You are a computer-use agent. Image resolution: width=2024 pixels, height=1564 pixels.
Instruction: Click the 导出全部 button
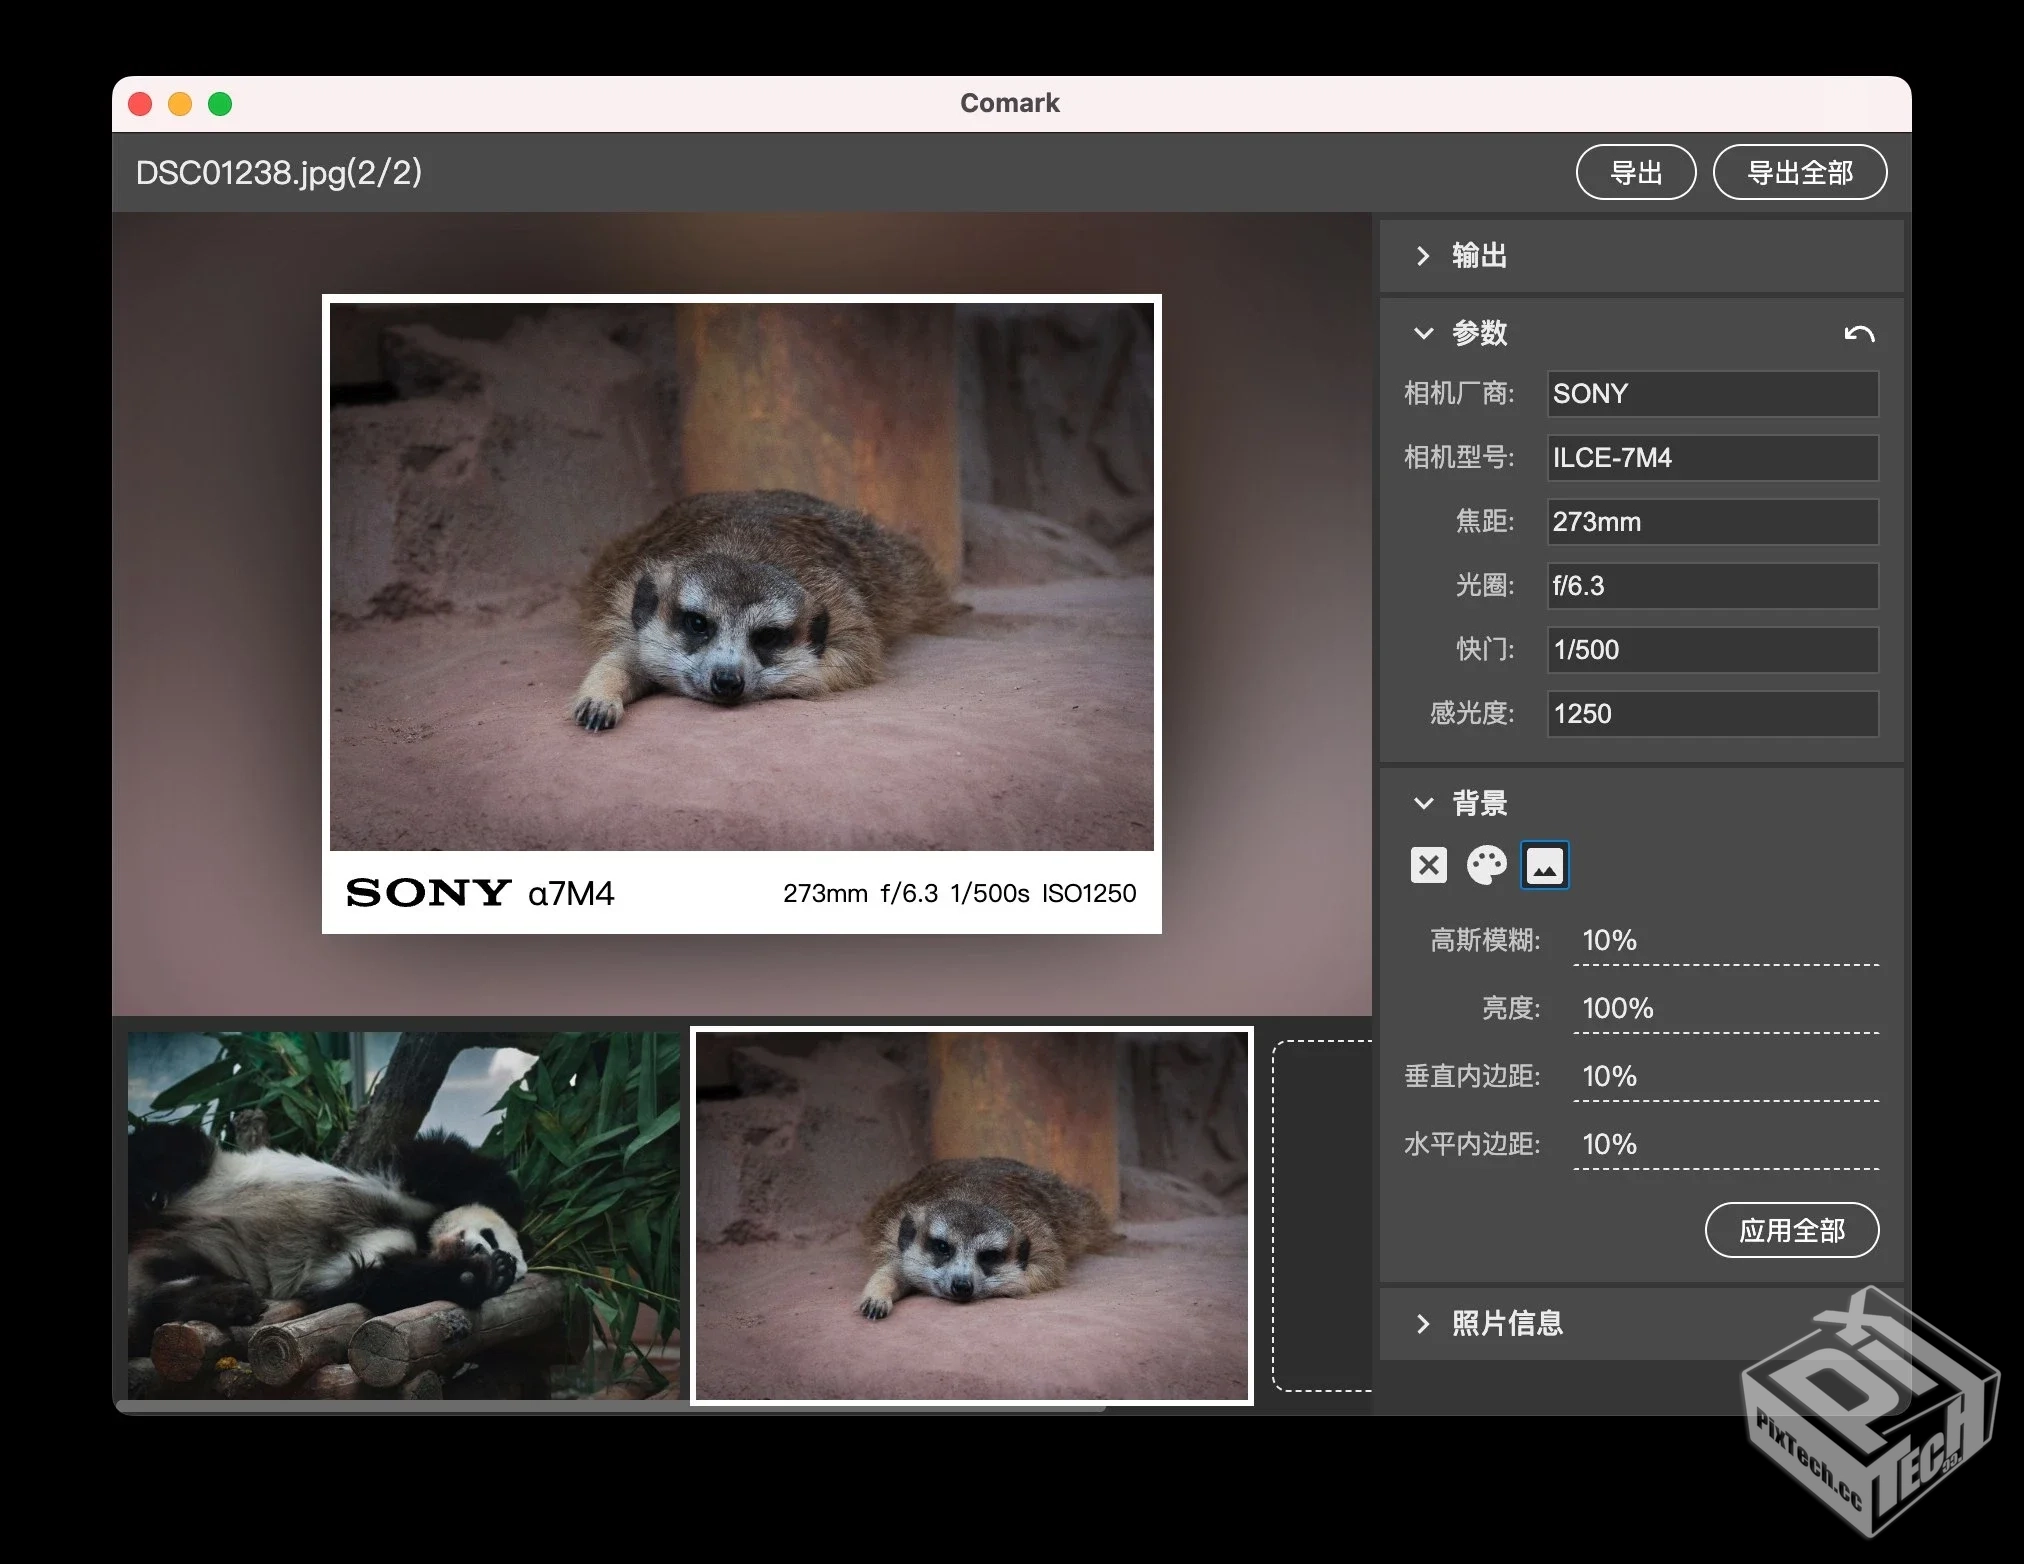[x=1799, y=172]
